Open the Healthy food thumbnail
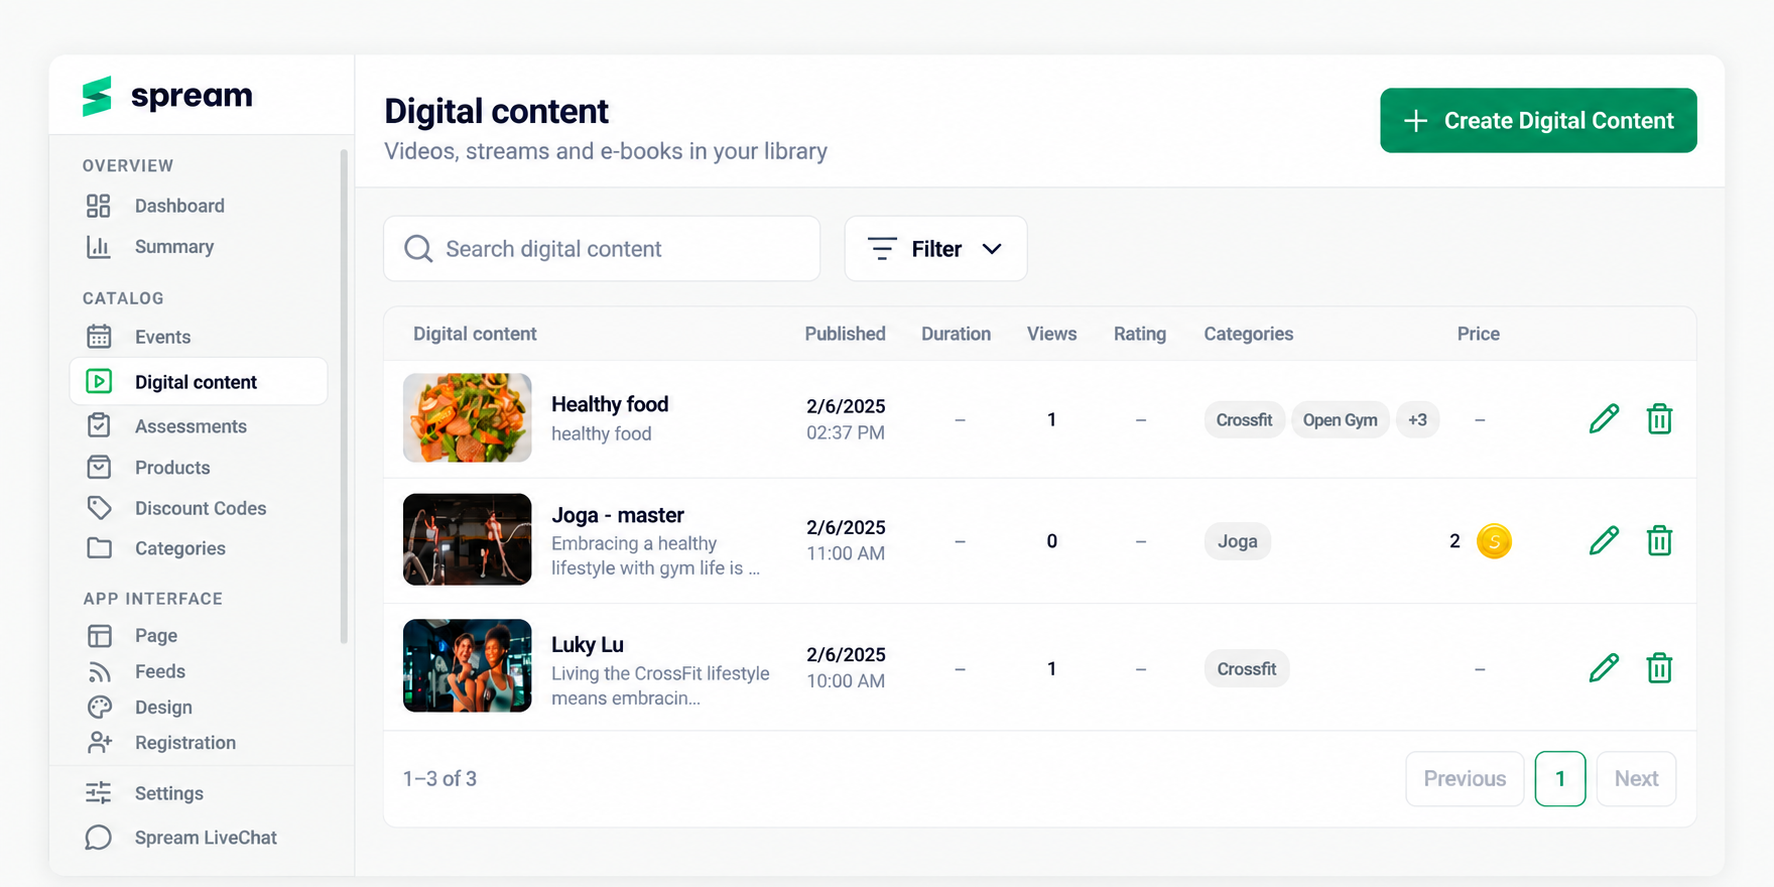The image size is (1774, 887). coord(467,418)
